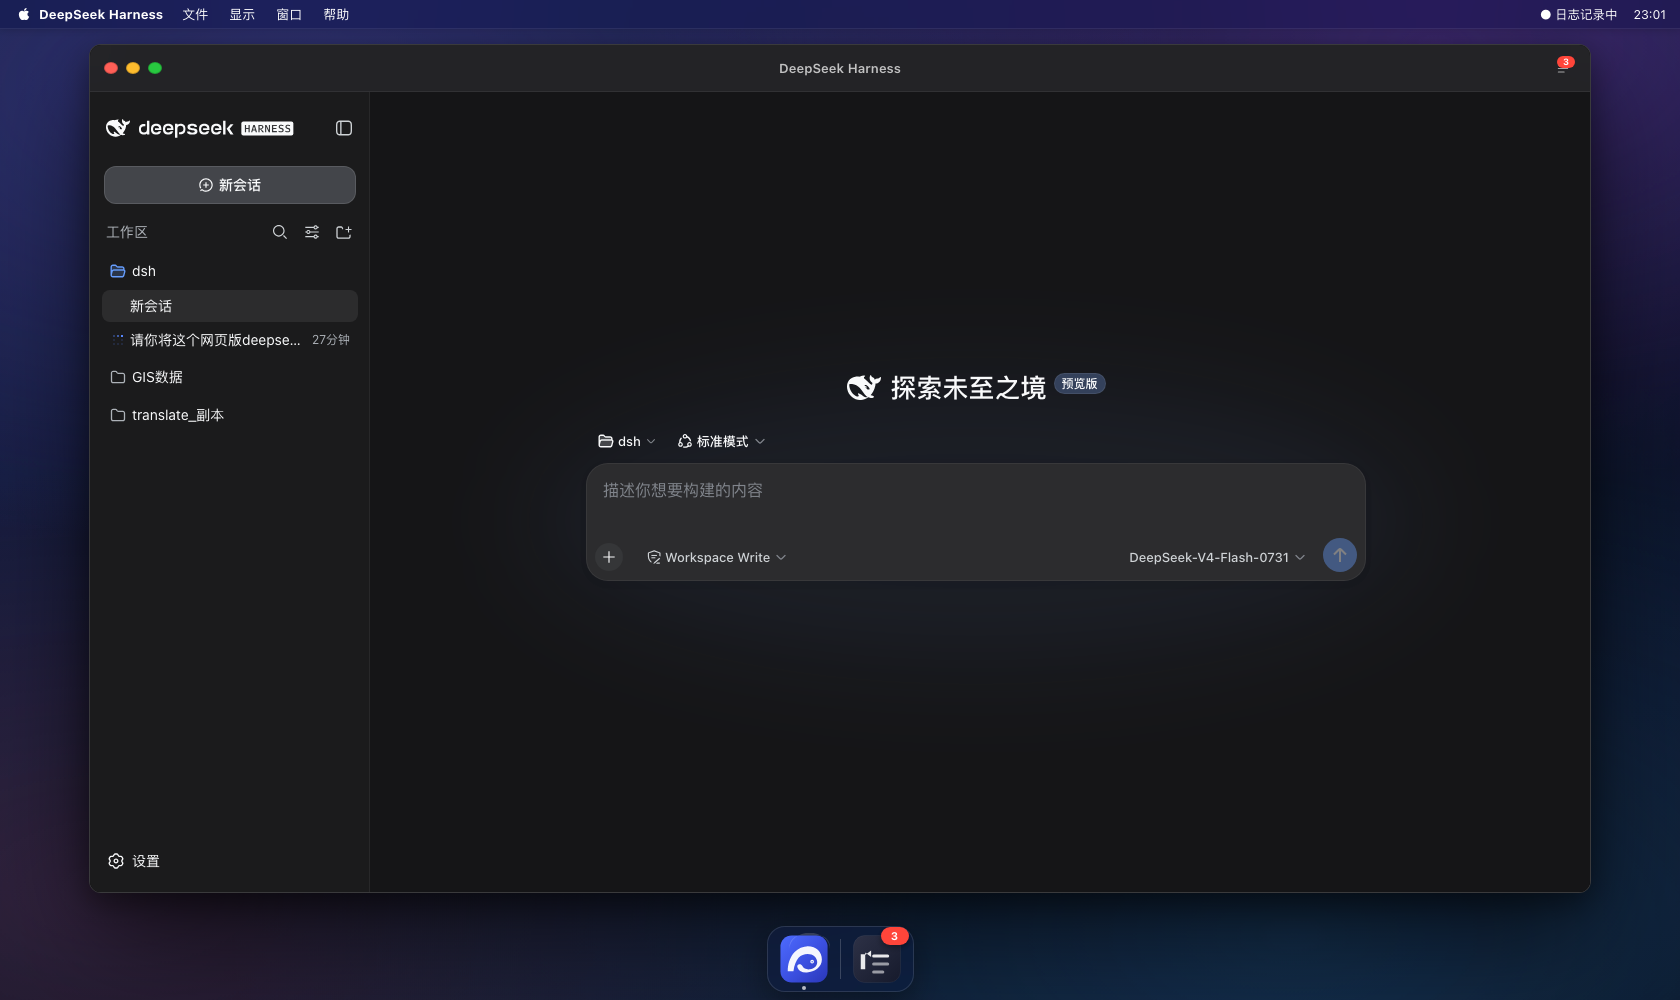Open the 标准模式 mode dropdown
This screenshot has height=1000, width=1680.
point(721,441)
